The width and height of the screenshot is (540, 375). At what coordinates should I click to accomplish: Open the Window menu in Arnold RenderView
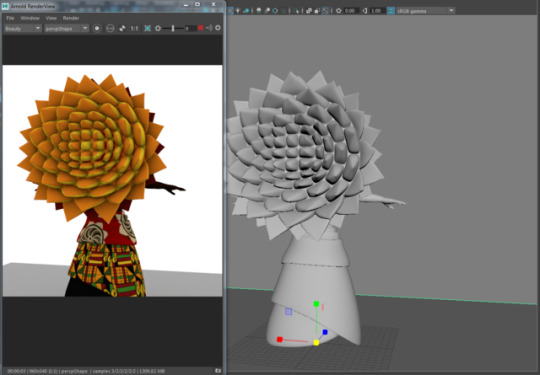click(x=30, y=18)
